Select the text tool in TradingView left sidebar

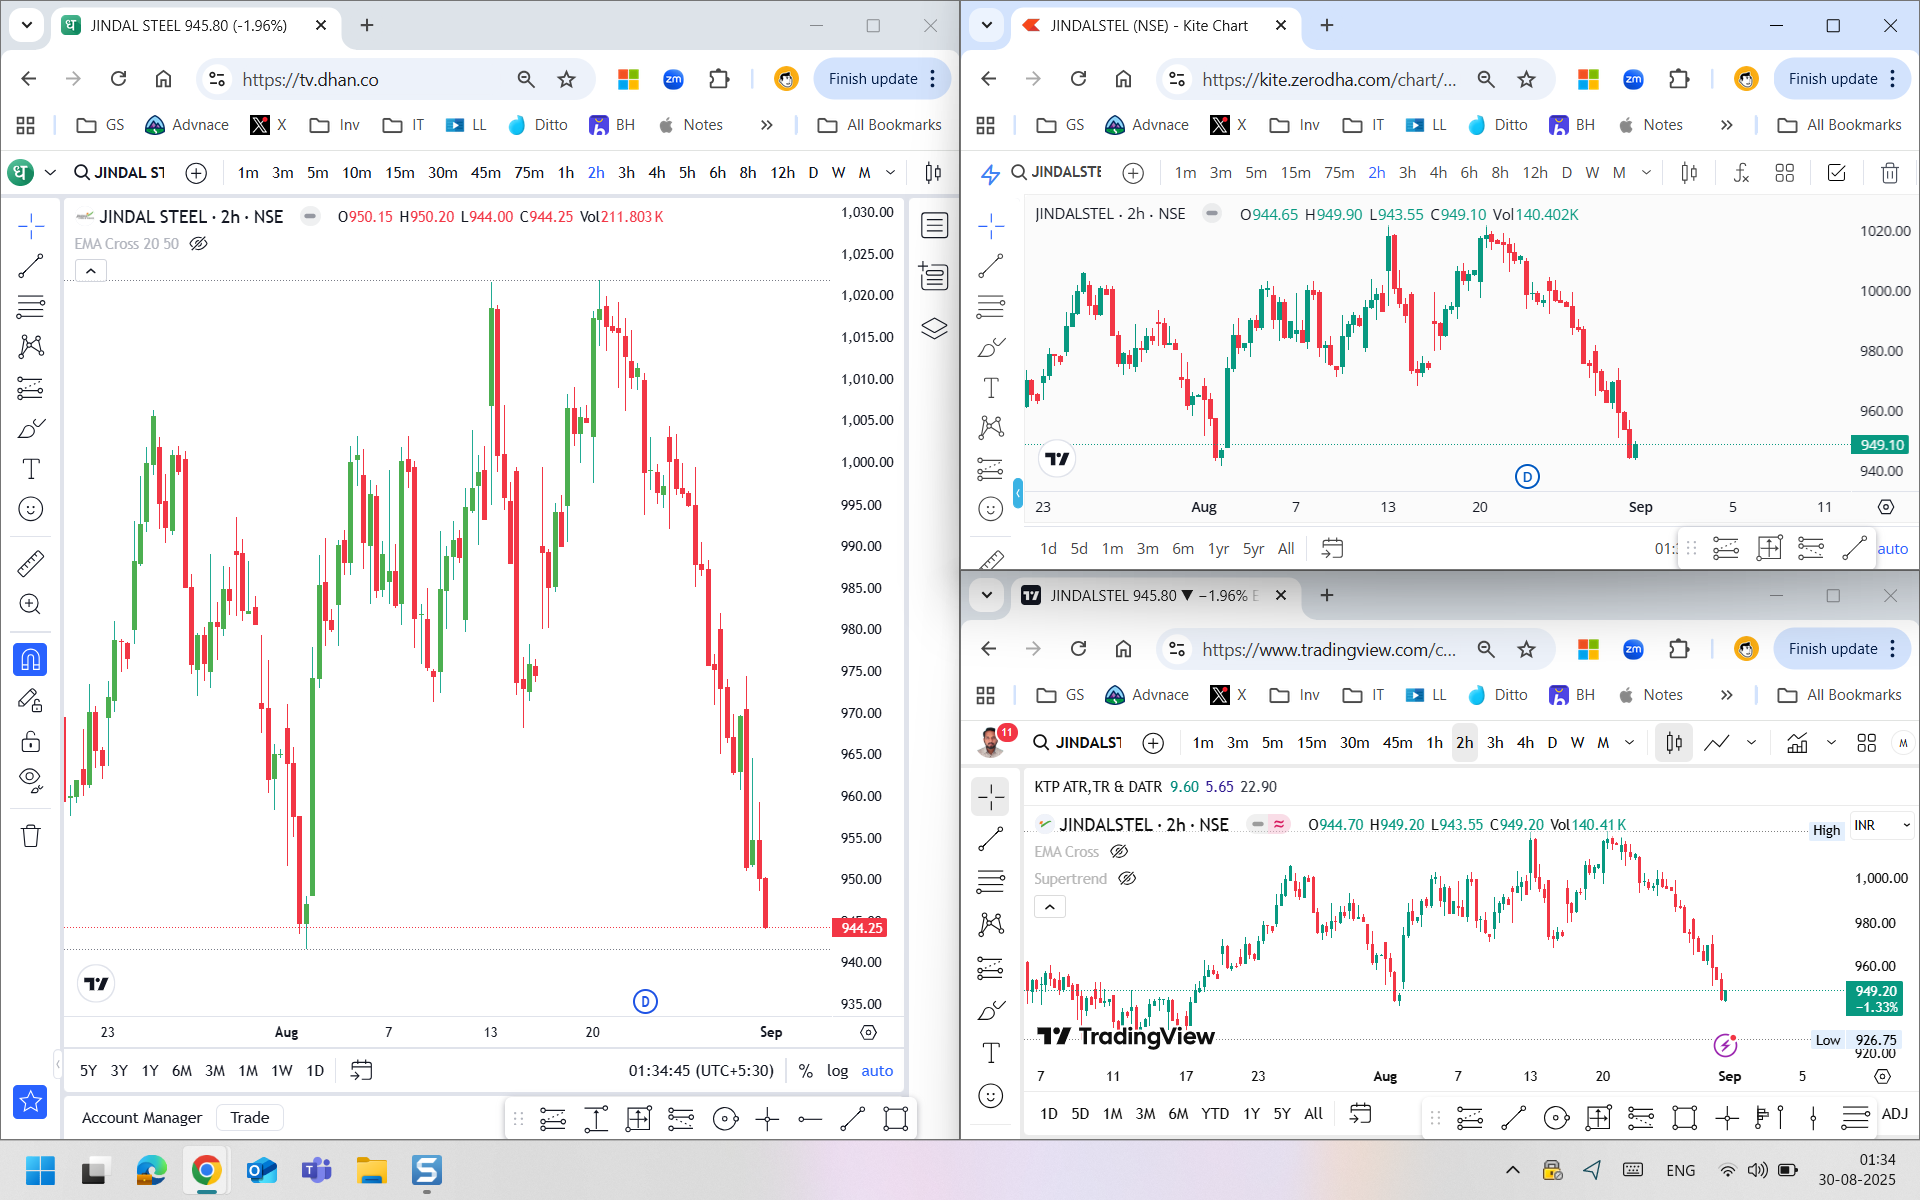(x=990, y=1052)
